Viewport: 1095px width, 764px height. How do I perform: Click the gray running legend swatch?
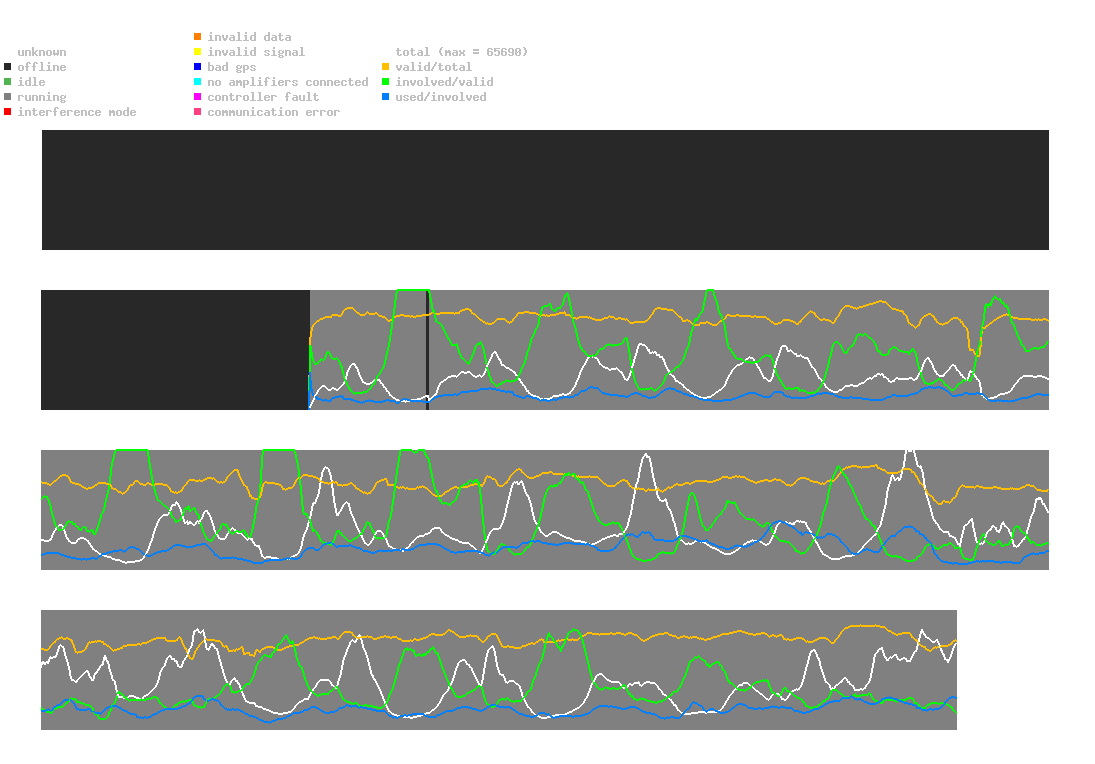(x=8, y=97)
